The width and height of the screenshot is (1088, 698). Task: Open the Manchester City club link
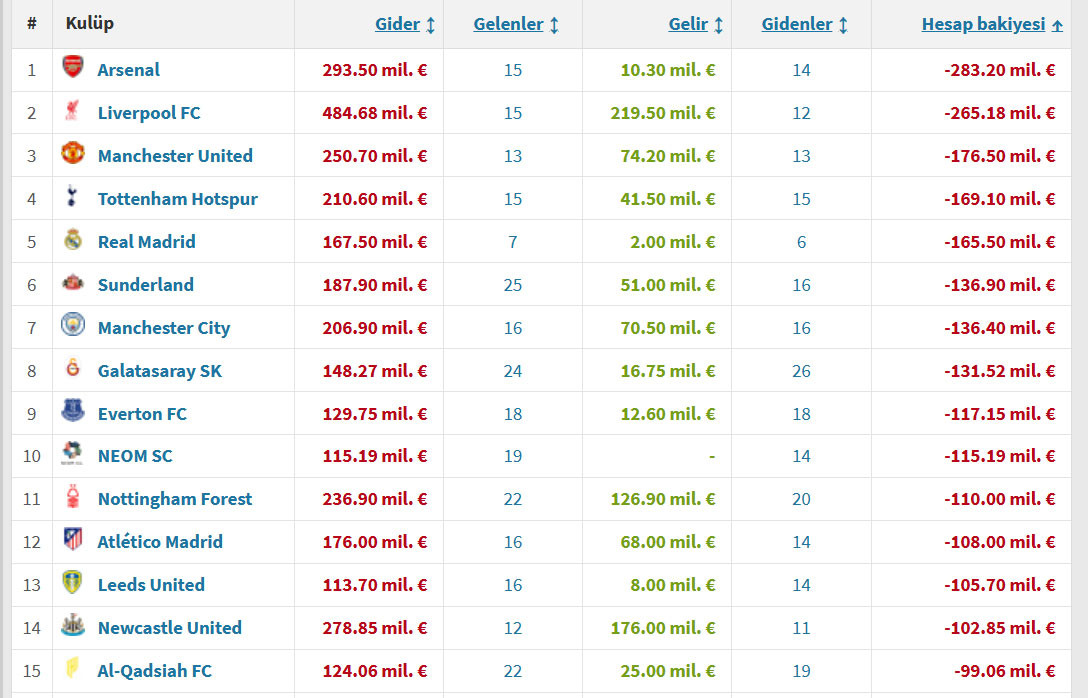click(x=163, y=327)
